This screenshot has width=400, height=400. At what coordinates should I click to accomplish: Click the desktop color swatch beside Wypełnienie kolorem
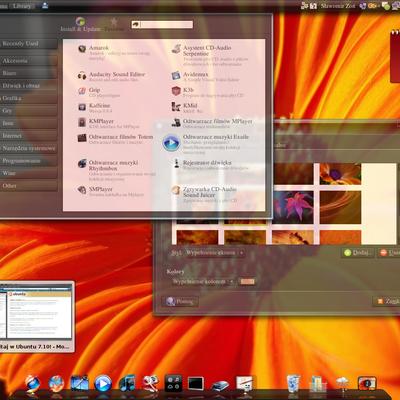click(247, 282)
